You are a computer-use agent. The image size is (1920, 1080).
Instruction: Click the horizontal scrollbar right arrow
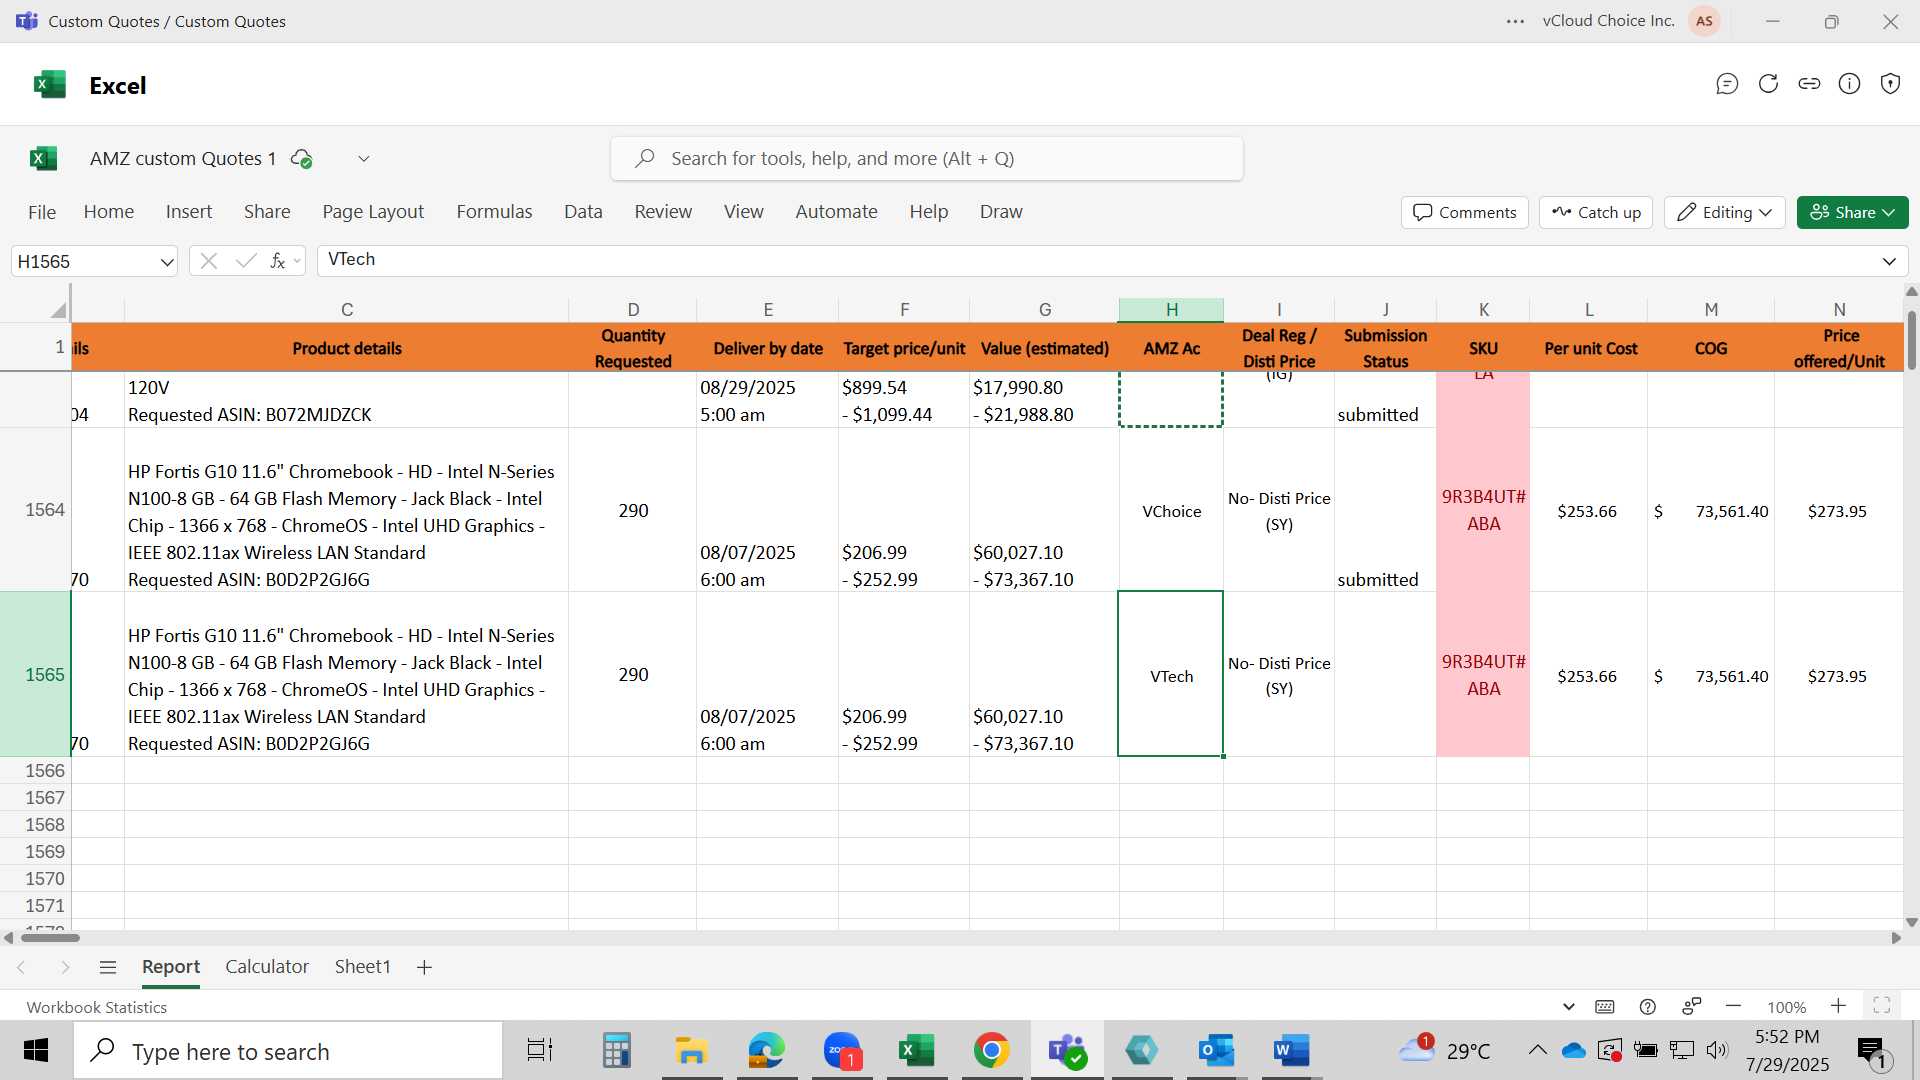[1895, 938]
